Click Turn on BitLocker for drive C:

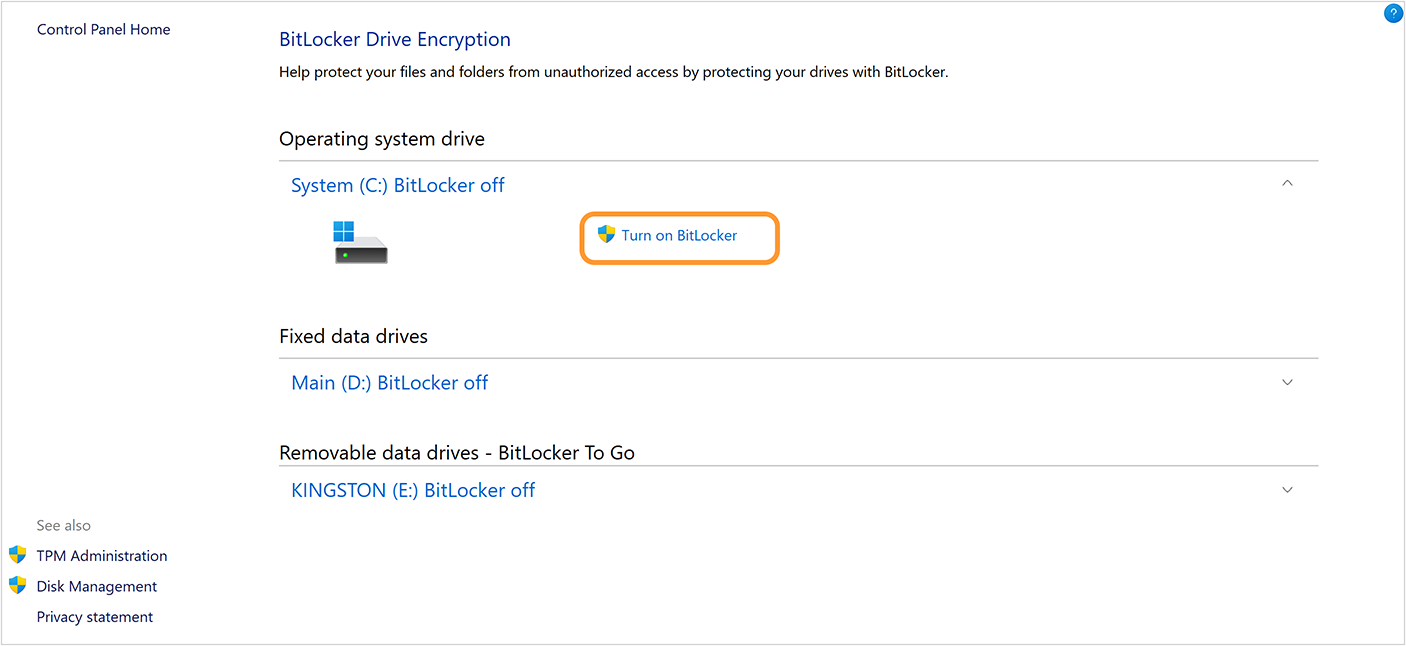(679, 236)
